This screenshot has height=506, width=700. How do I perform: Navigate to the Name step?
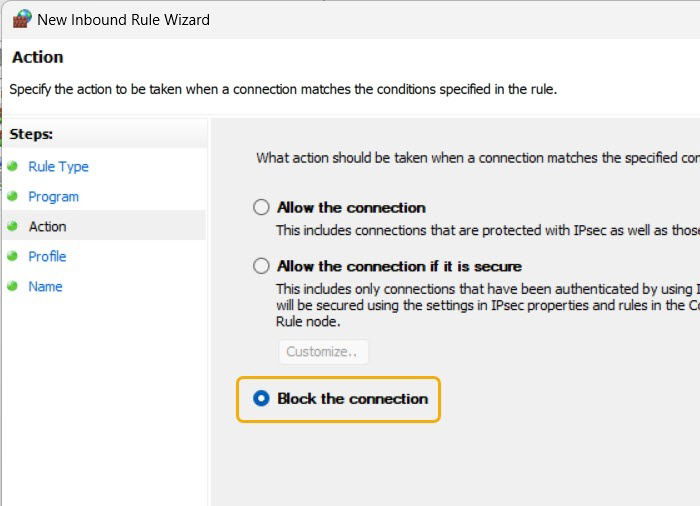coord(45,286)
